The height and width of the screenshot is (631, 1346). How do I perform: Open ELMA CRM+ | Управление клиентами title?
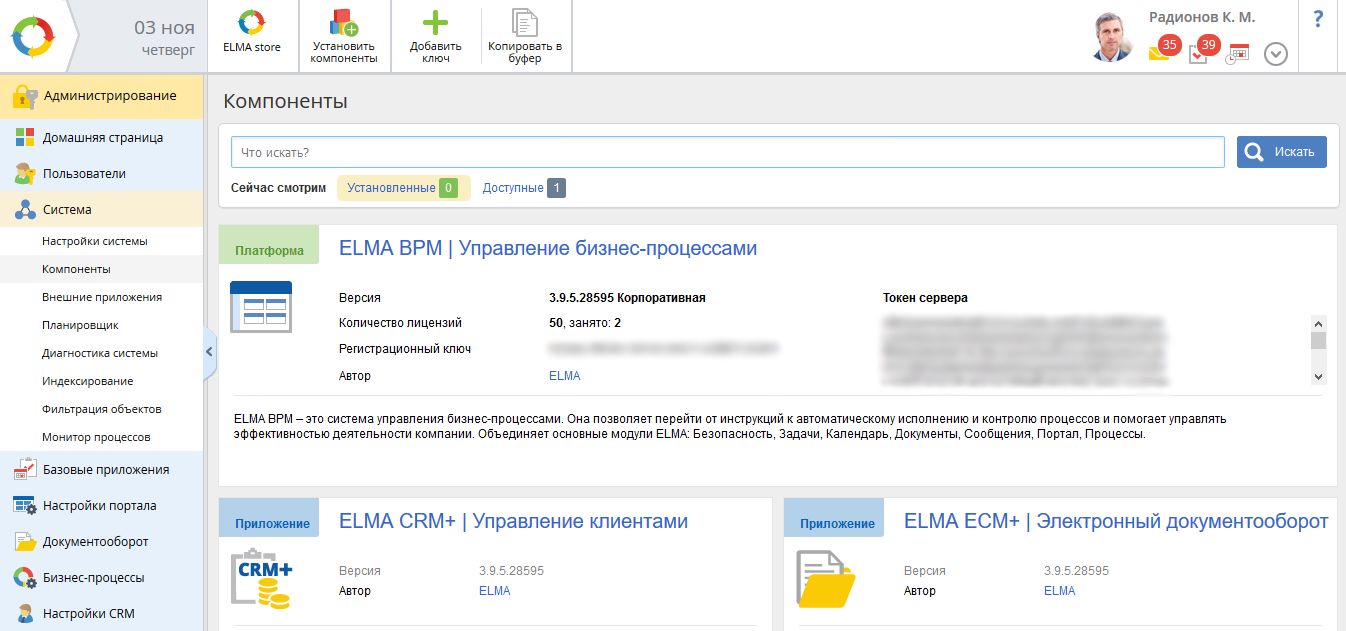[x=513, y=521]
